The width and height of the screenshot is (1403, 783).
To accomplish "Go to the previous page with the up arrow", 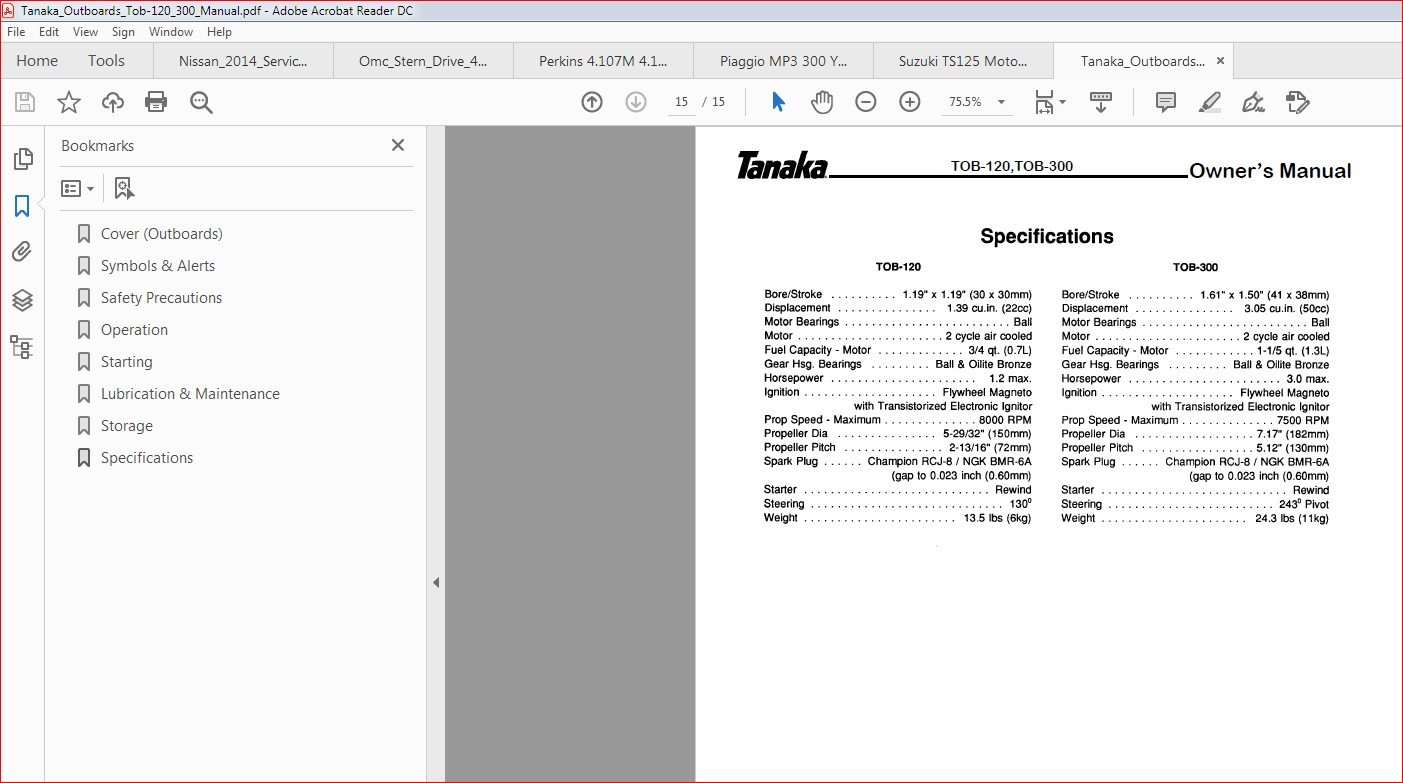I will [x=592, y=102].
